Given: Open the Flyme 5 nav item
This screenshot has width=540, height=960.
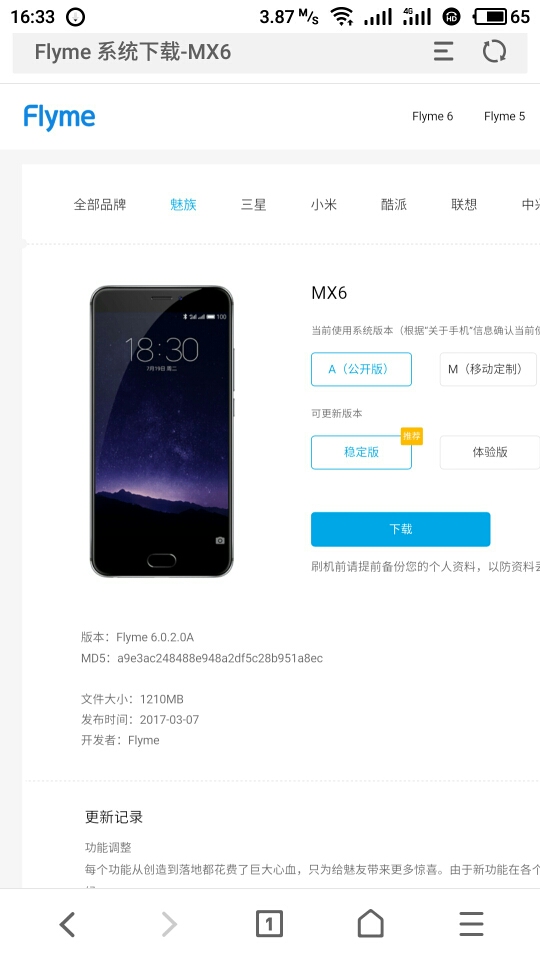Looking at the screenshot, I should click(504, 116).
